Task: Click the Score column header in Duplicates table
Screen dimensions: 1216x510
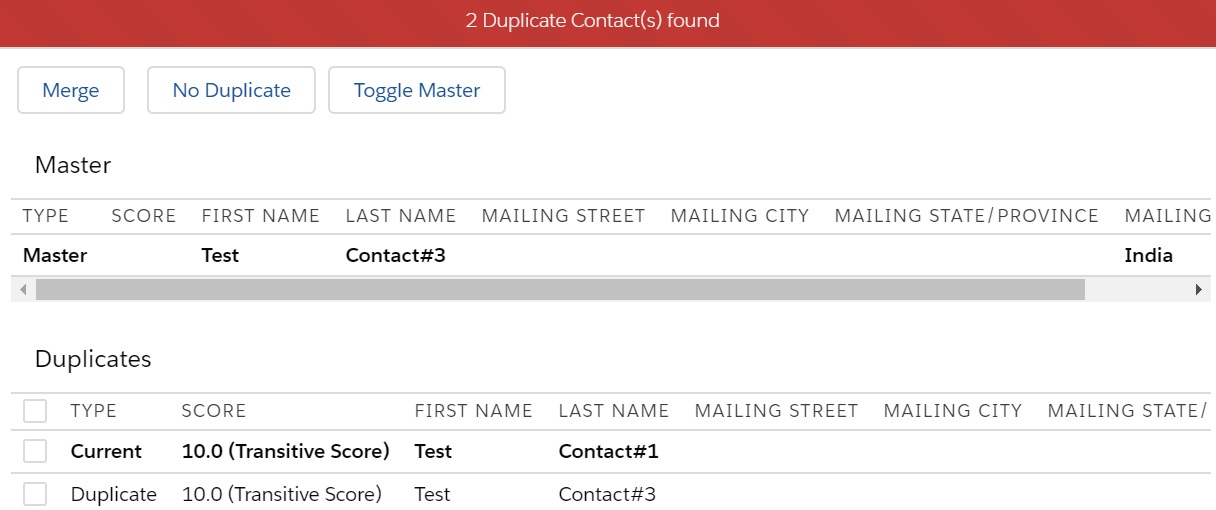Action: (213, 411)
